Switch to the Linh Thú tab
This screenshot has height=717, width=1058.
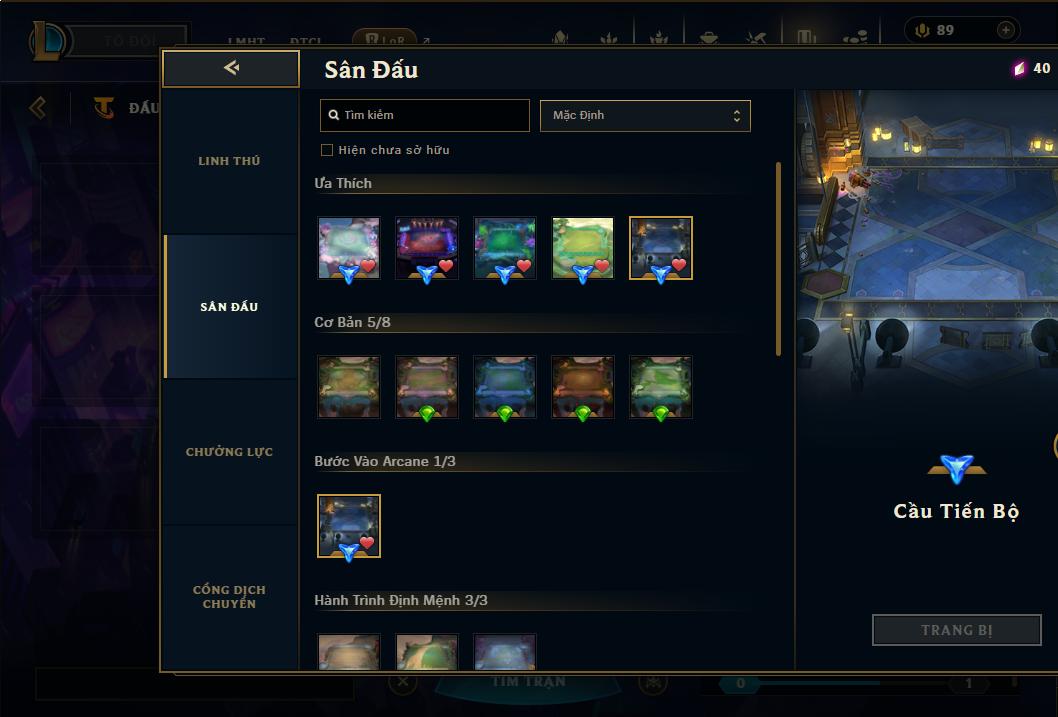click(229, 161)
